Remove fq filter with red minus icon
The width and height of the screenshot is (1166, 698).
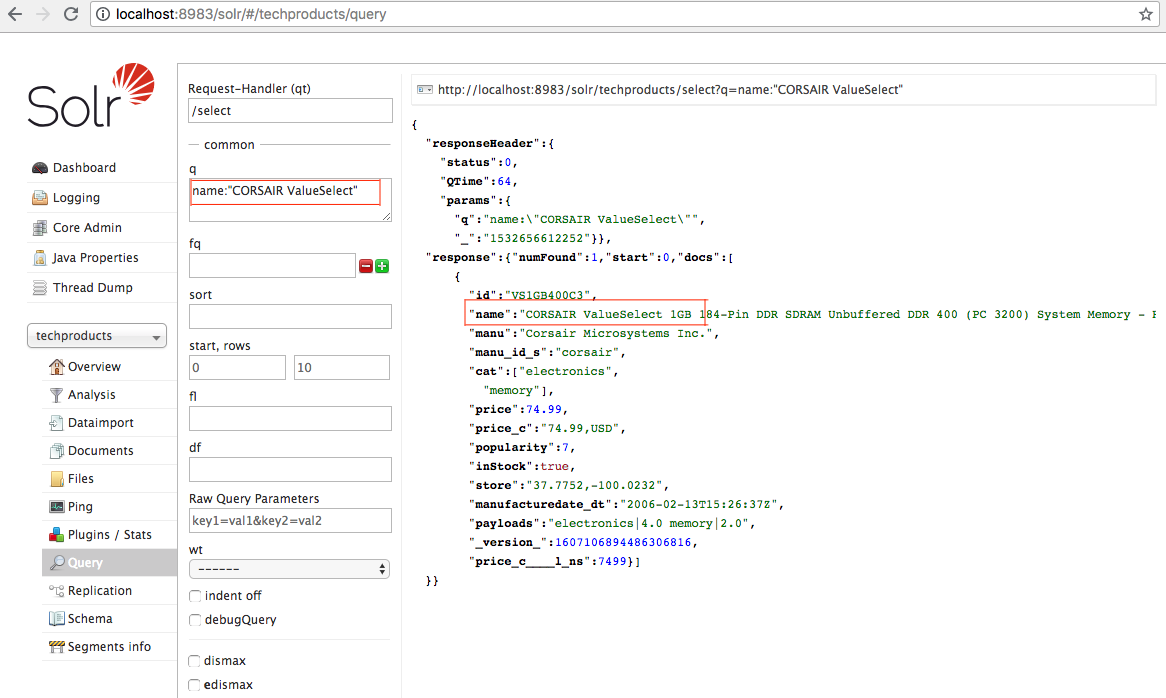(x=366, y=266)
